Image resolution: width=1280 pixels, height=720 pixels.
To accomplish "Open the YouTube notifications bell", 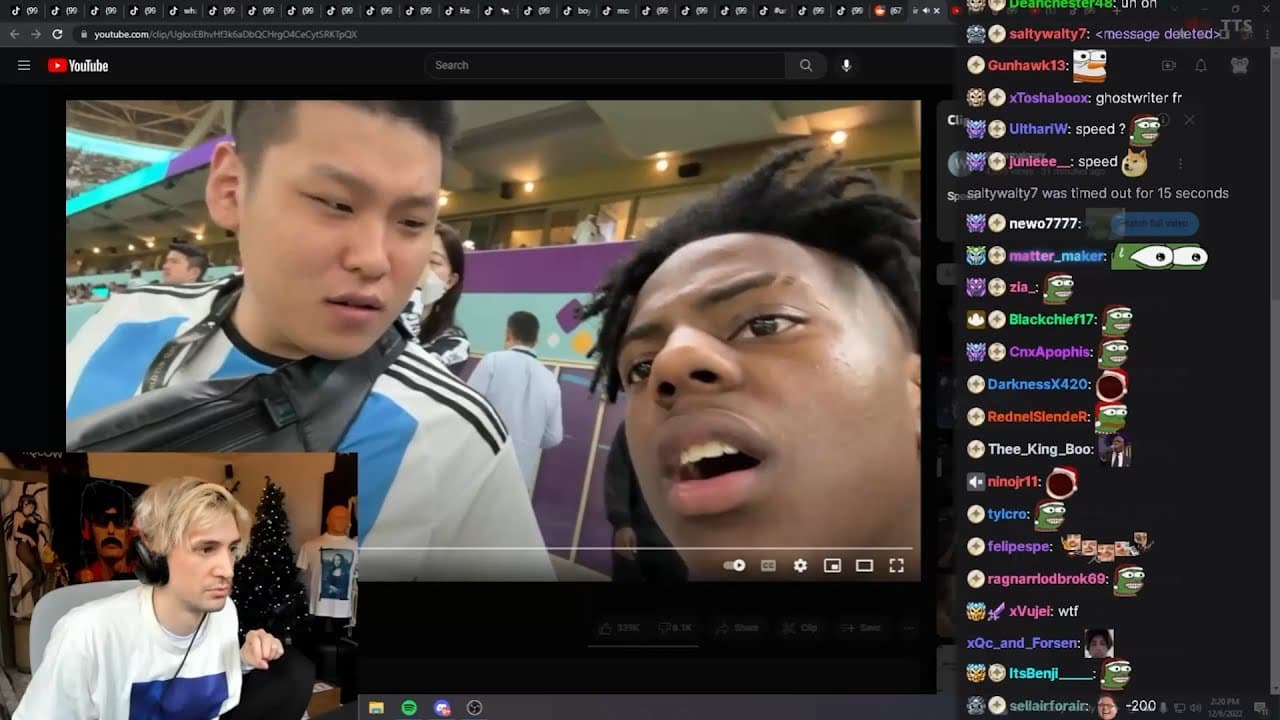I will click(x=1201, y=66).
